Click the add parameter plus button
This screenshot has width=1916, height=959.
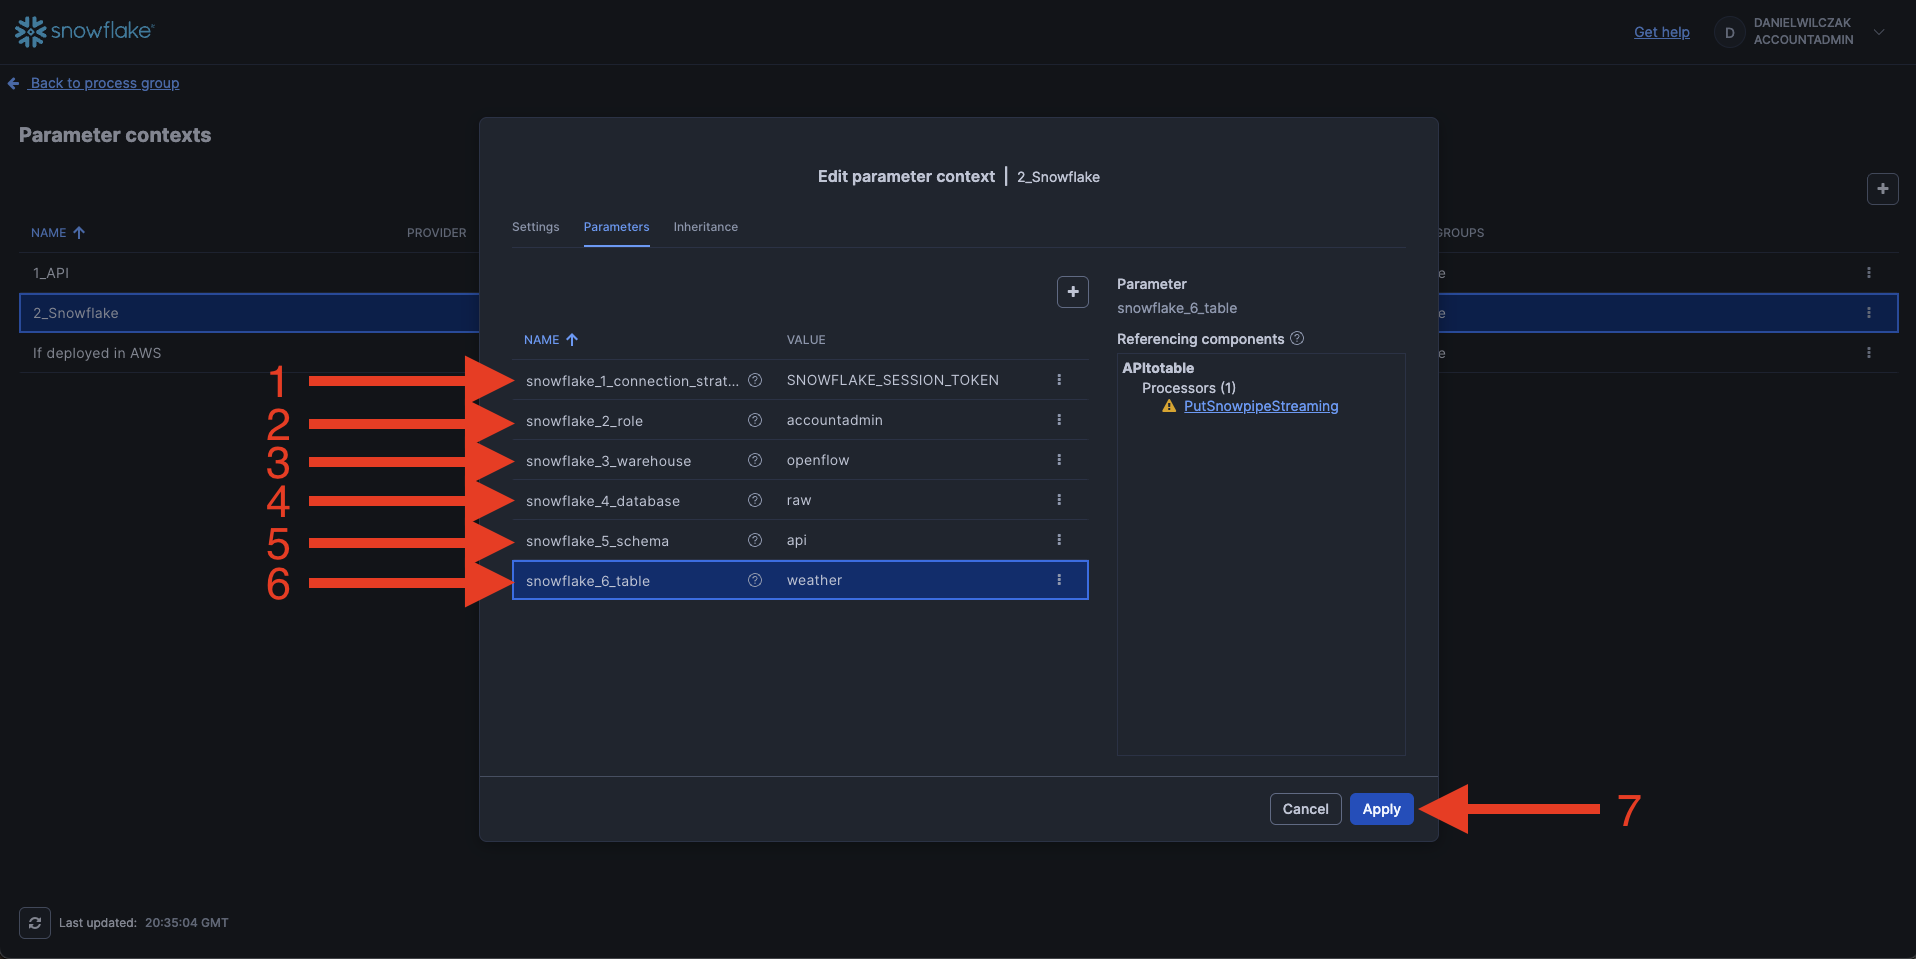pos(1072,292)
